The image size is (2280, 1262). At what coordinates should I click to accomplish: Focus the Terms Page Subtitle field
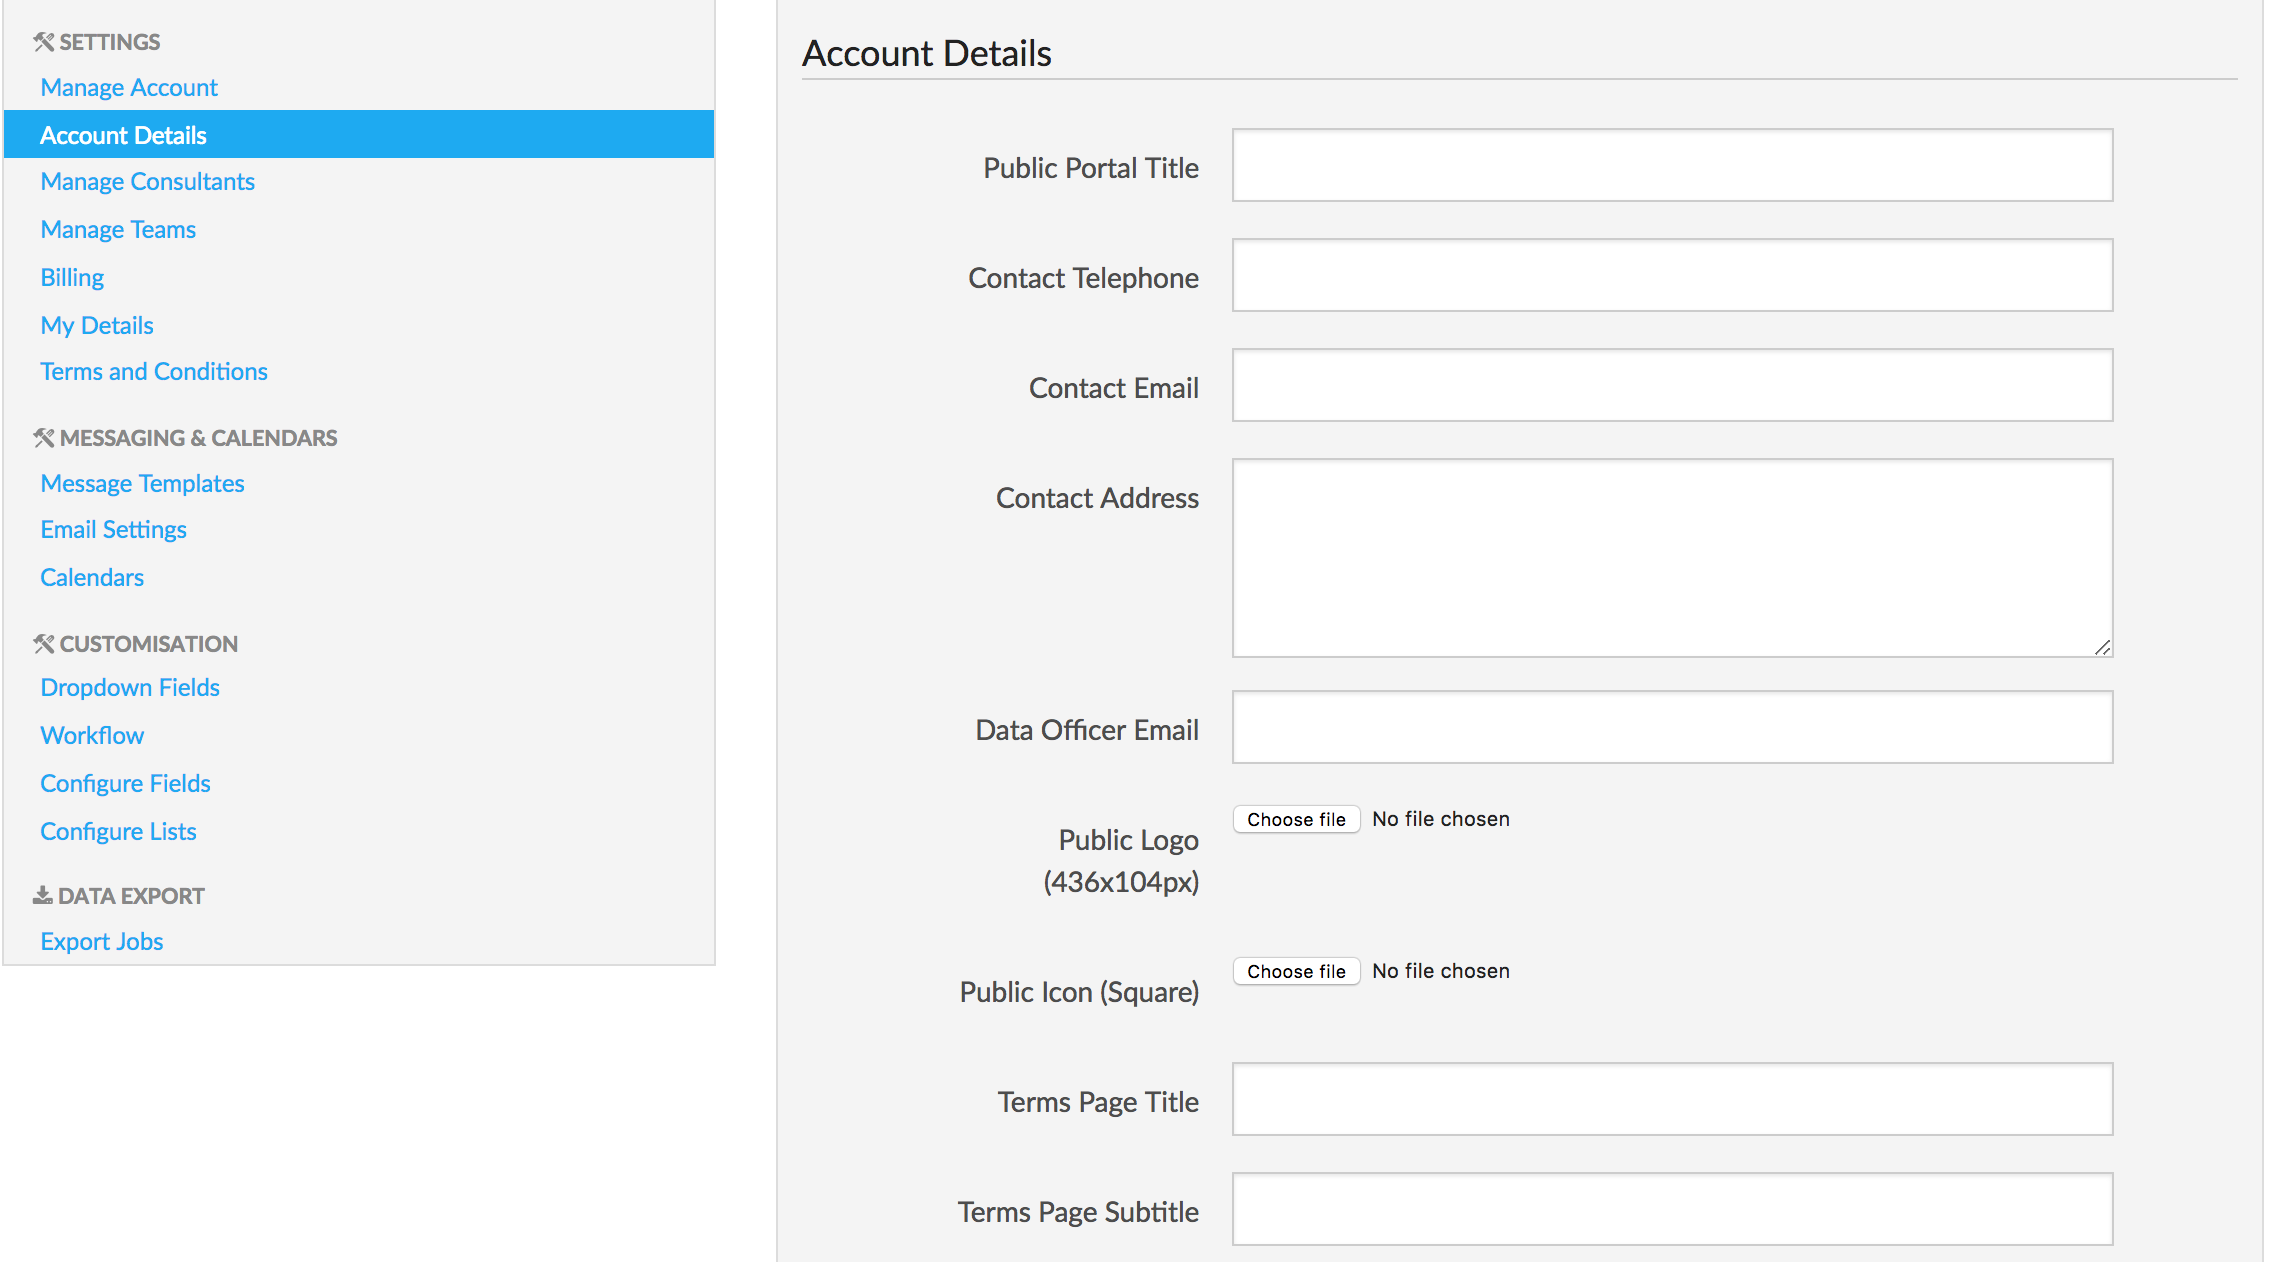[x=1672, y=1209]
